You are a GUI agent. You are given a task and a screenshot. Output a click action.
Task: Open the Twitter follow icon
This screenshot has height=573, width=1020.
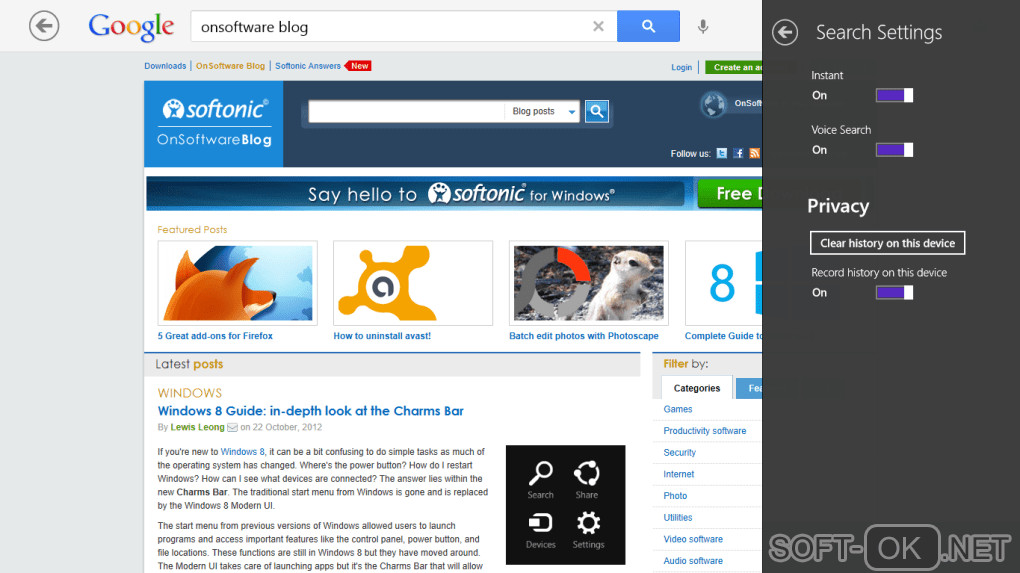pyautogui.click(x=721, y=153)
